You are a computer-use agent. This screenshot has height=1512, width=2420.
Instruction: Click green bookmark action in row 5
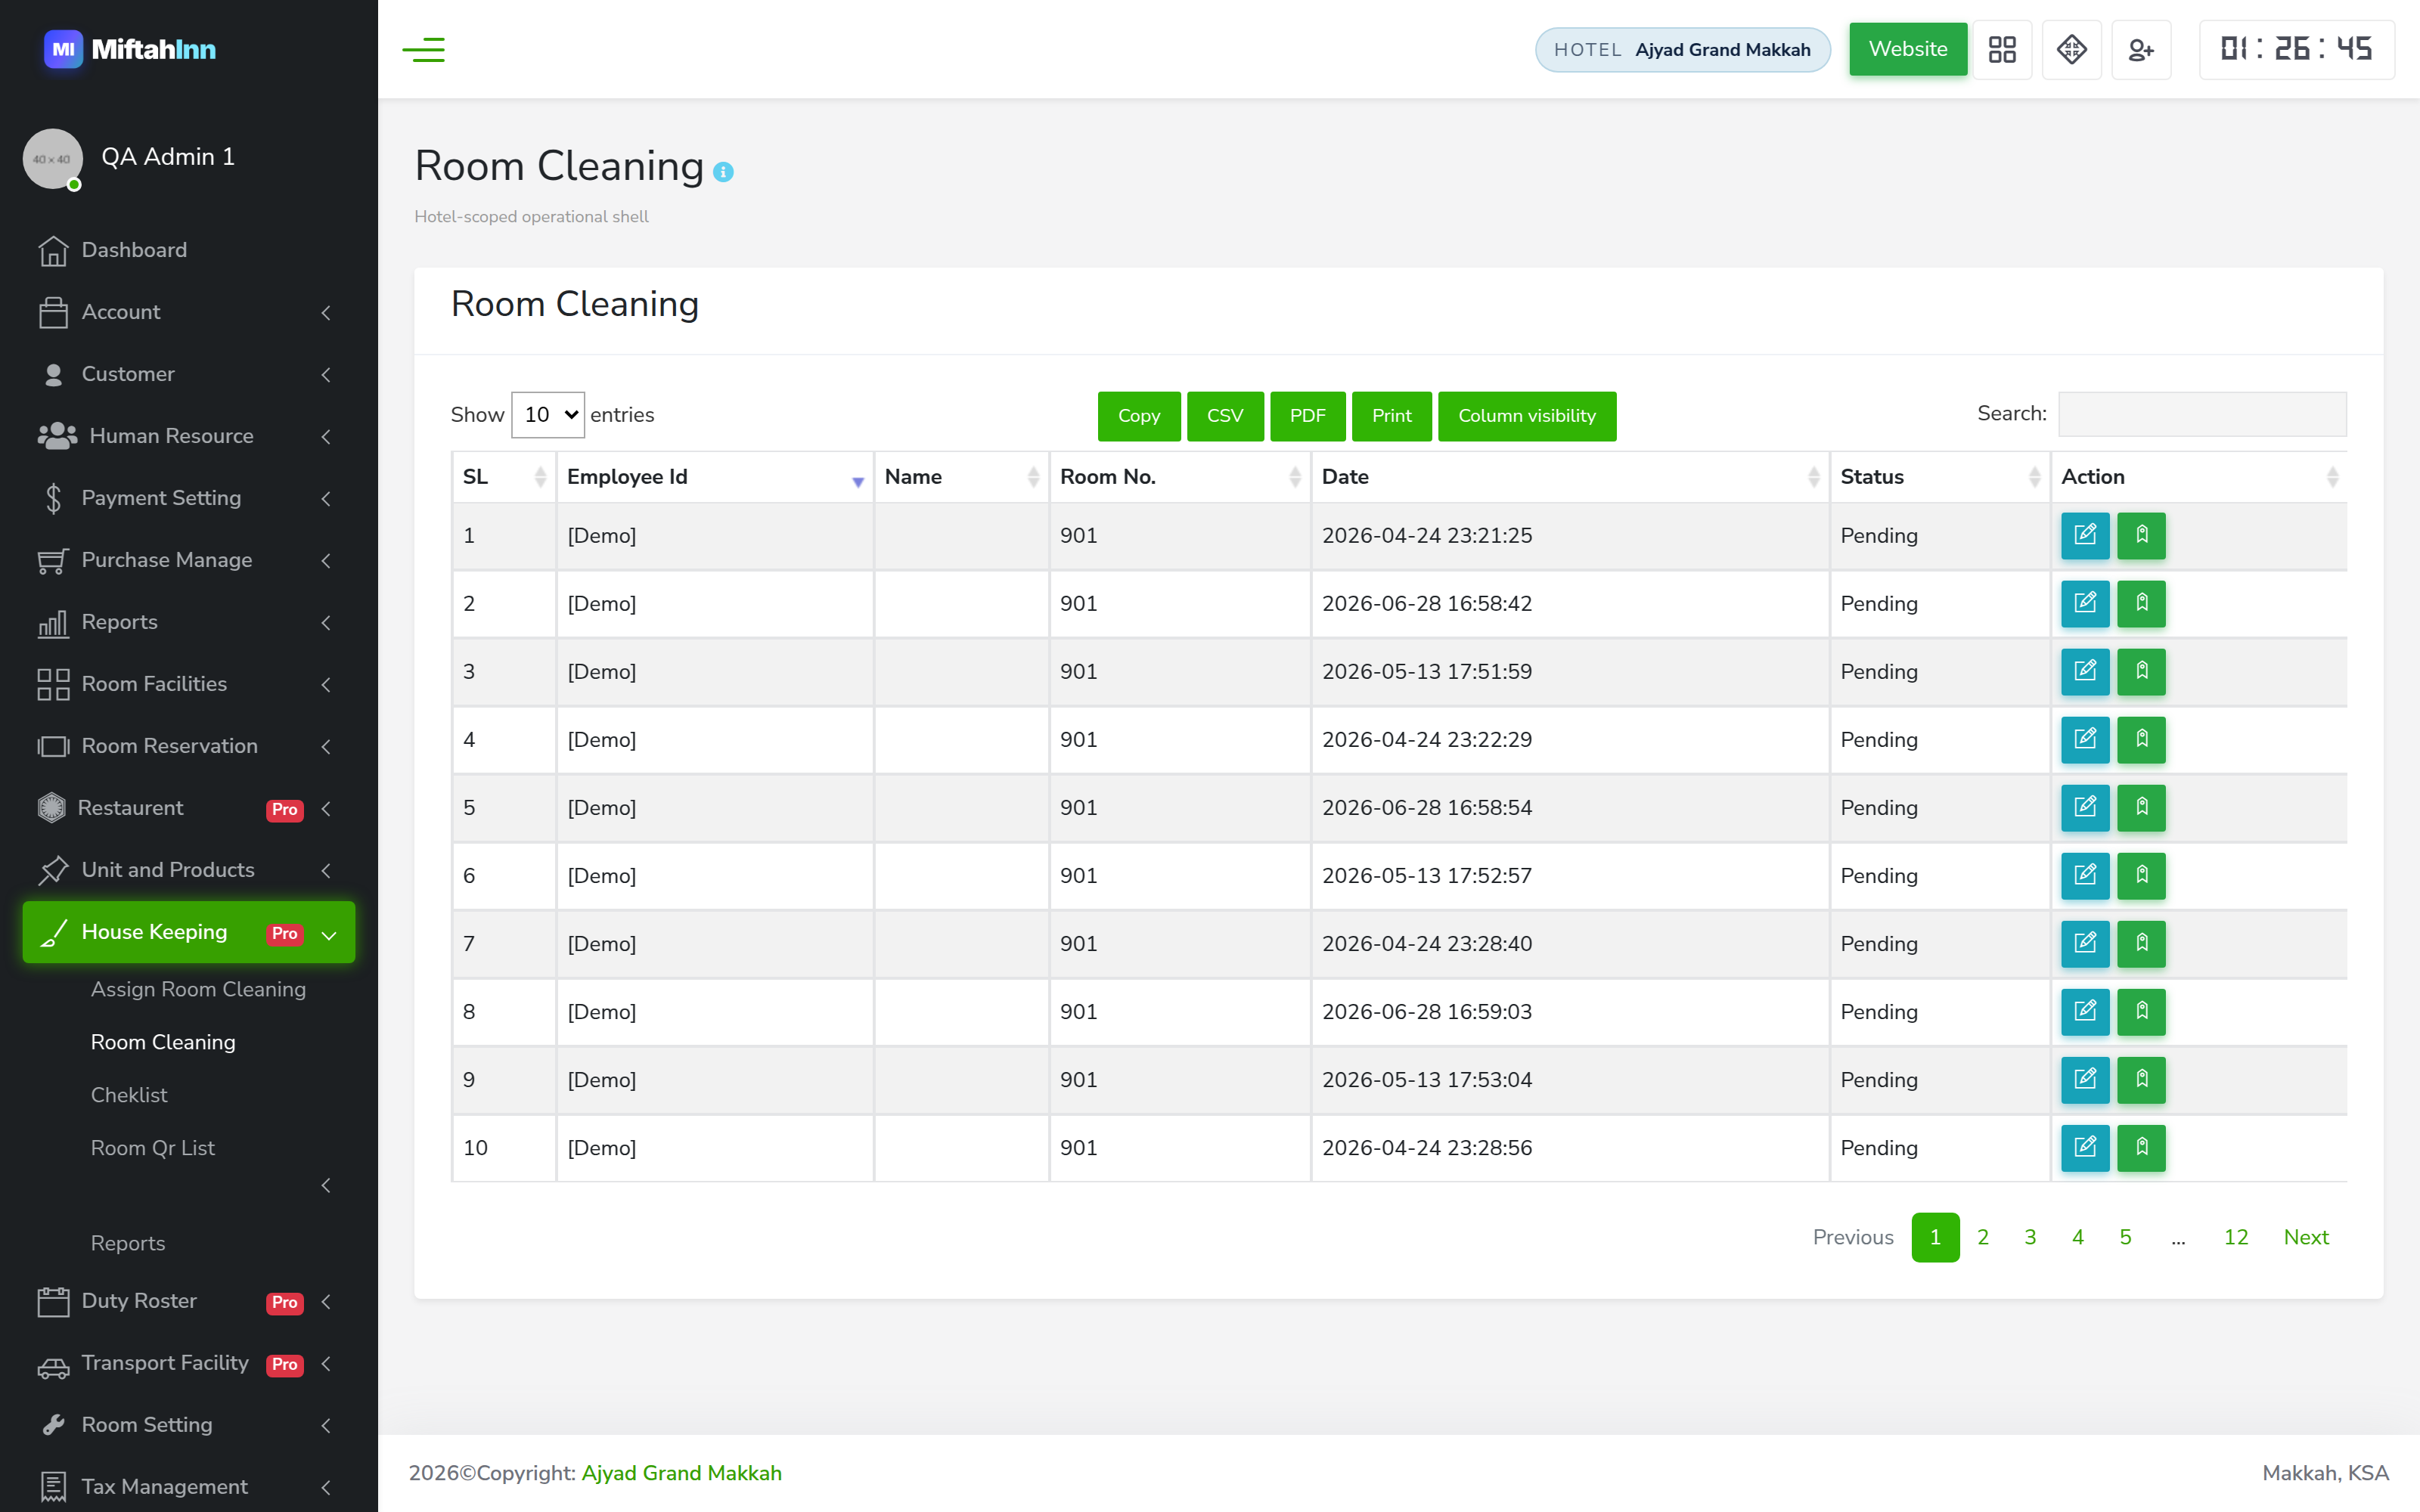coord(2141,807)
